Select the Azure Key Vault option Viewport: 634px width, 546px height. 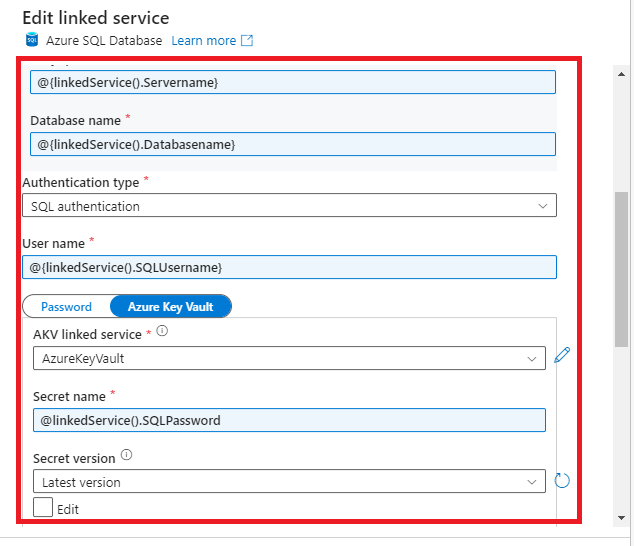tap(170, 307)
